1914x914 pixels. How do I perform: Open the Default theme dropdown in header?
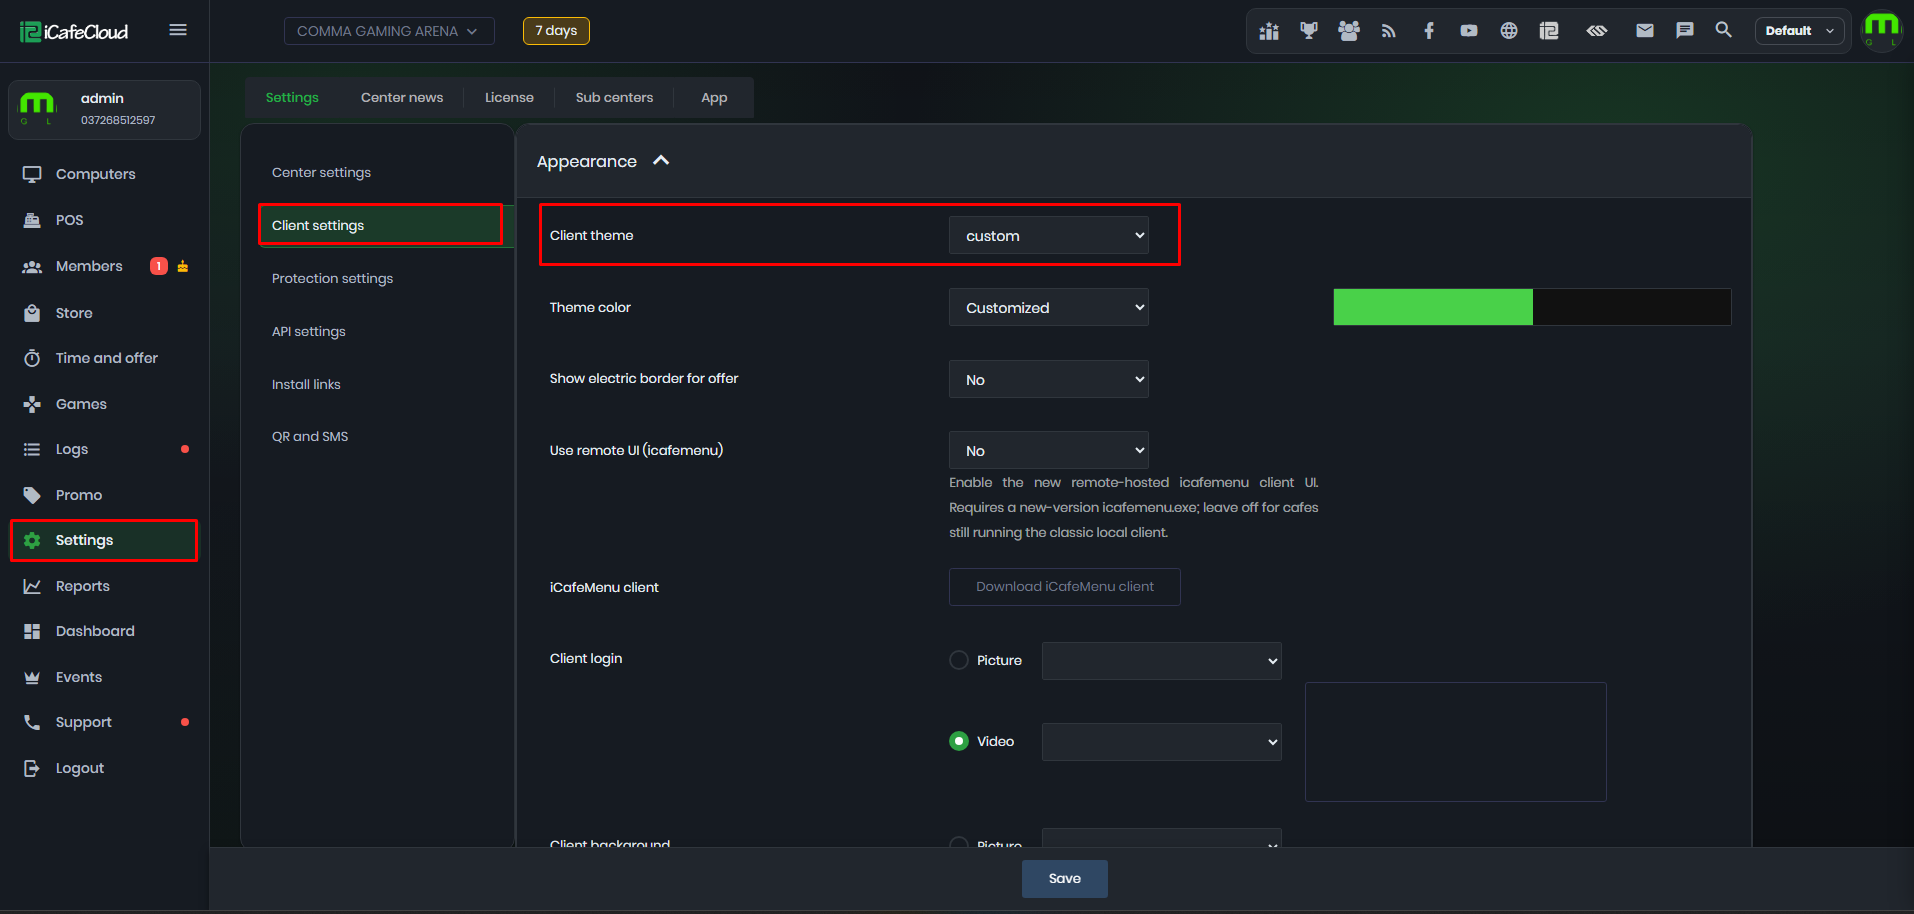pyautogui.click(x=1799, y=31)
